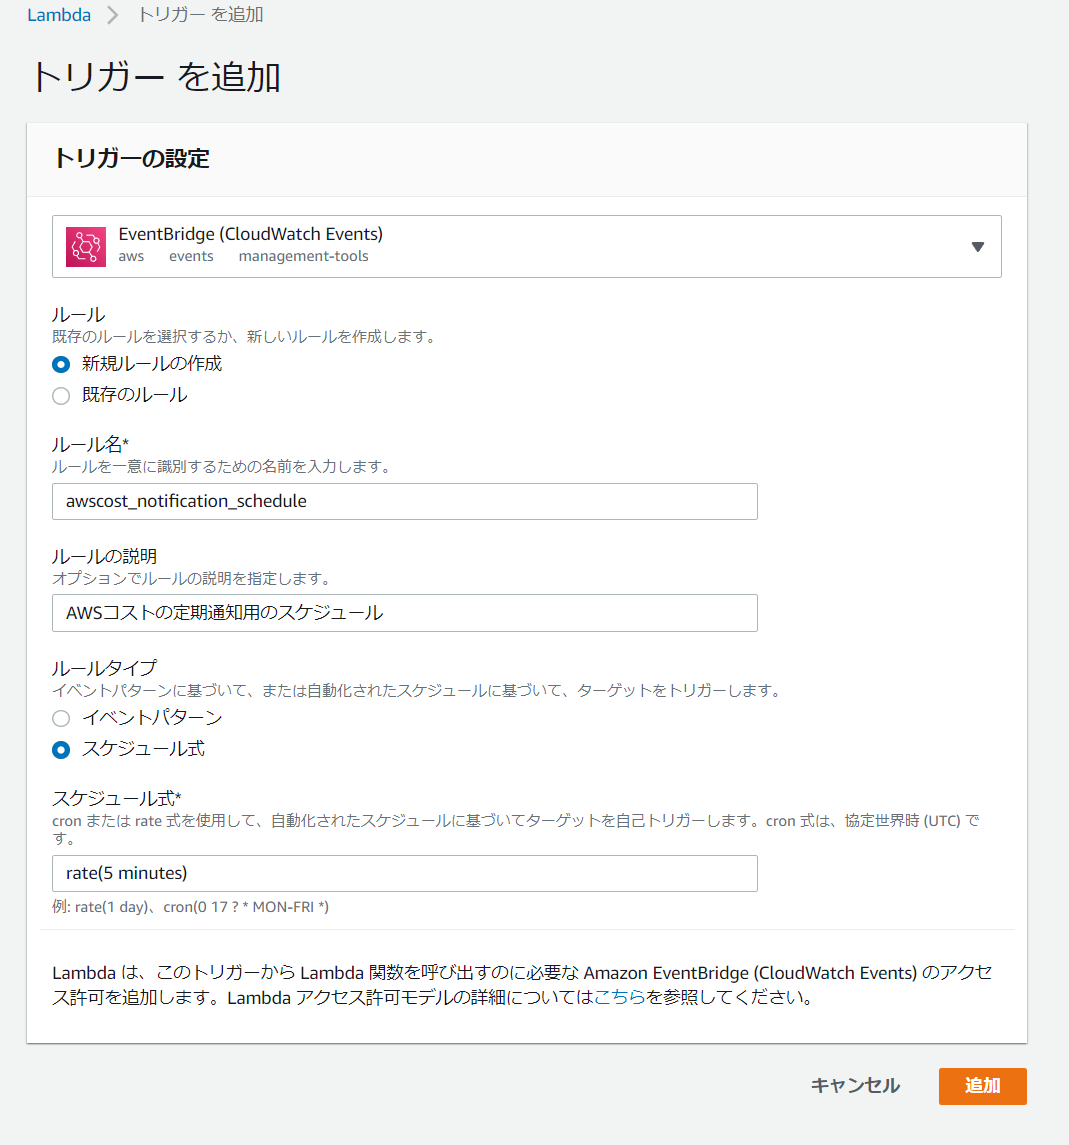The image size is (1069, 1145).
Task: Open the trigger source dropdown arrow
Action: point(978,247)
